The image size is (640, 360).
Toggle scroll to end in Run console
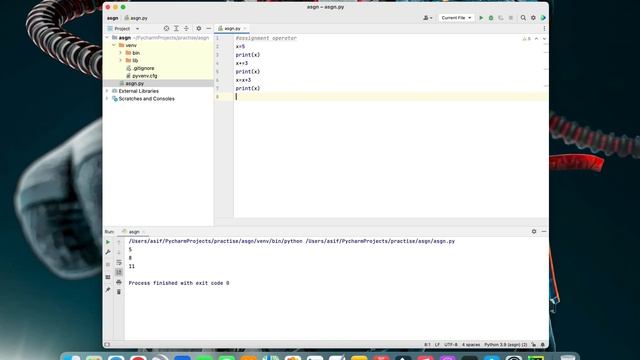coord(119,272)
